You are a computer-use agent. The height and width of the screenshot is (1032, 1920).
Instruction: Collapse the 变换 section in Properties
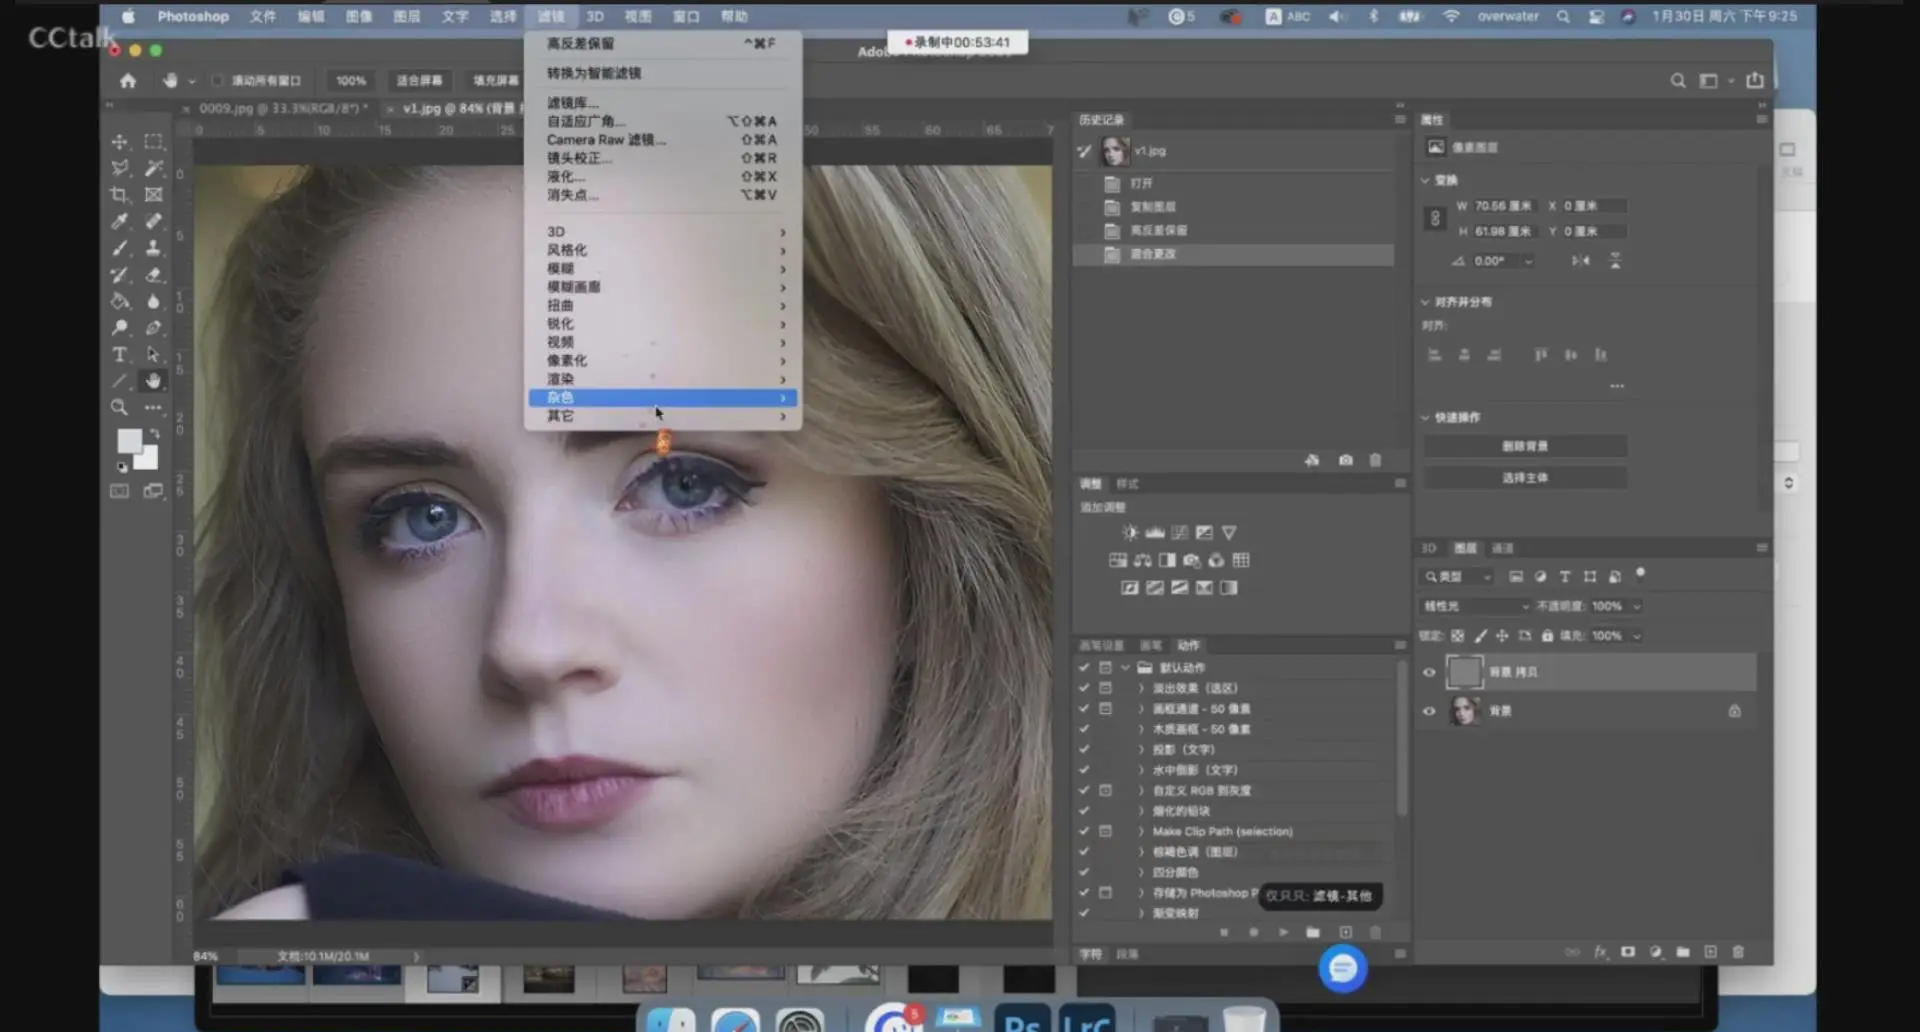pos(1425,180)
